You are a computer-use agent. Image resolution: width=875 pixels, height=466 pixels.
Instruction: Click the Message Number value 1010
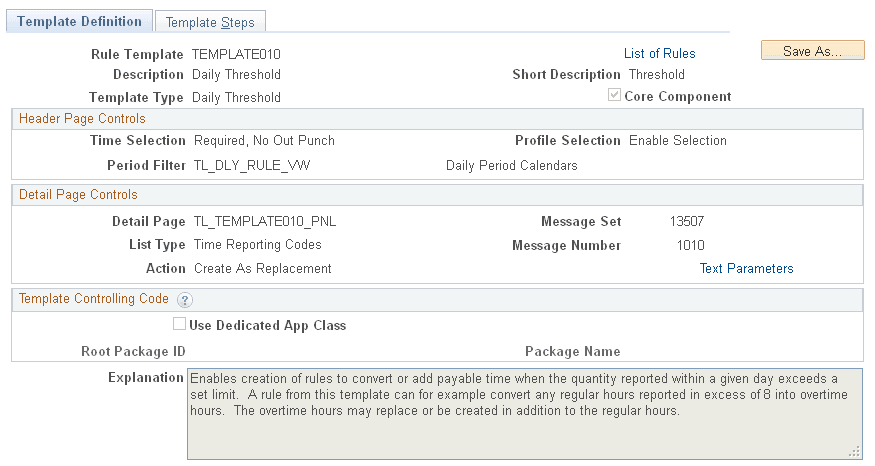tap(691, 246)
